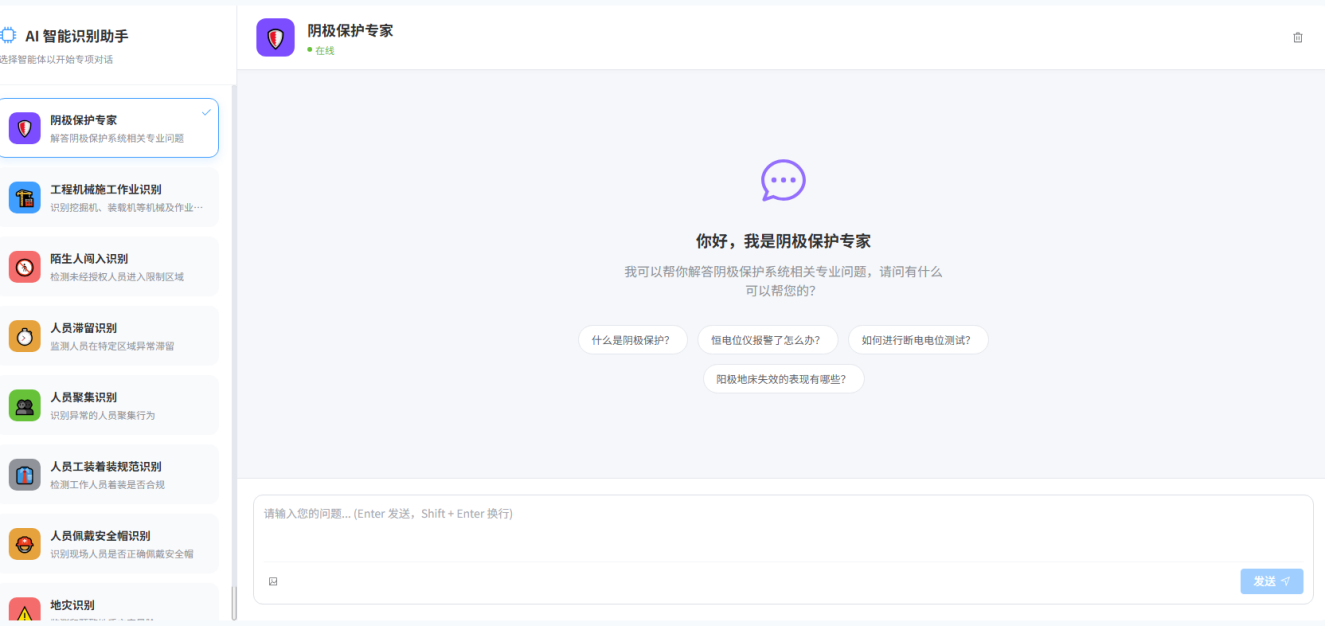This screenshot has width=1325, height=626.
Task: Focus the question input text area
Action: 783,528
